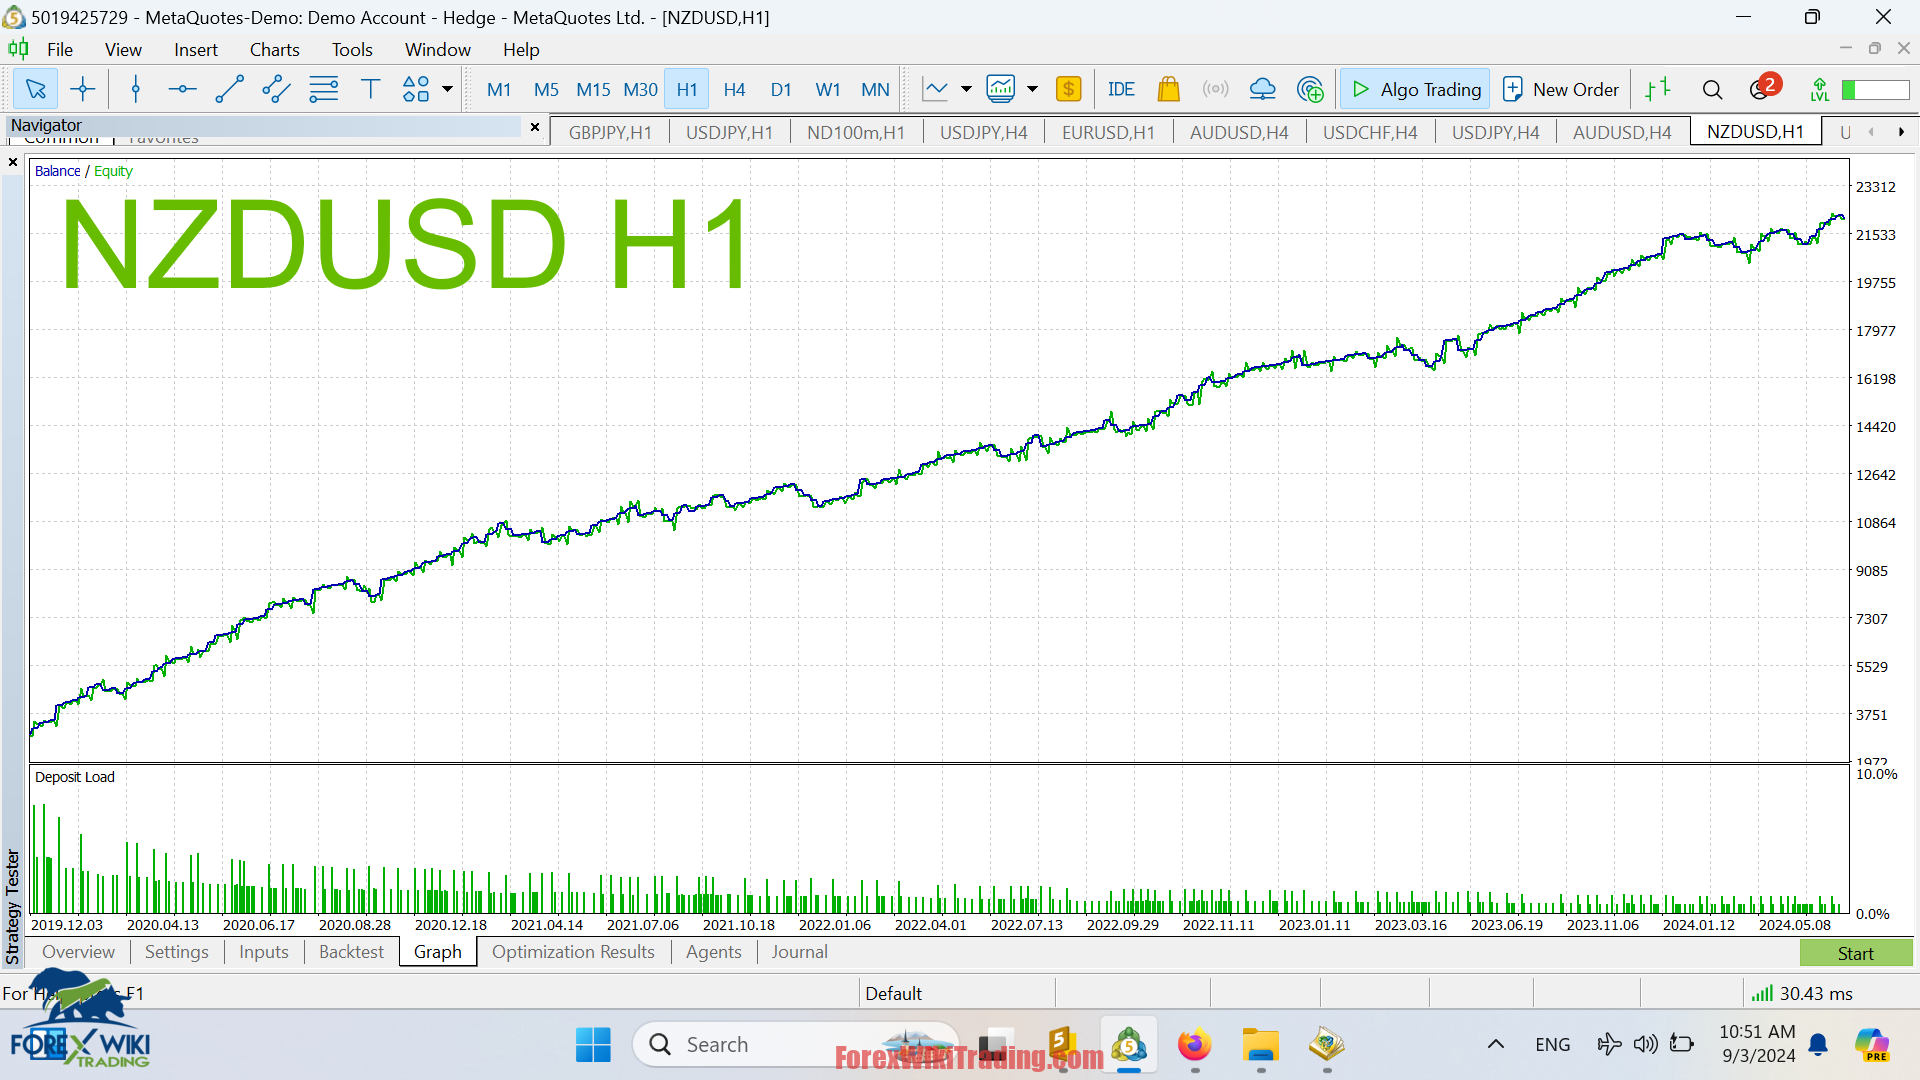
Task: Select the Text annotation tool
Action: 371,89
